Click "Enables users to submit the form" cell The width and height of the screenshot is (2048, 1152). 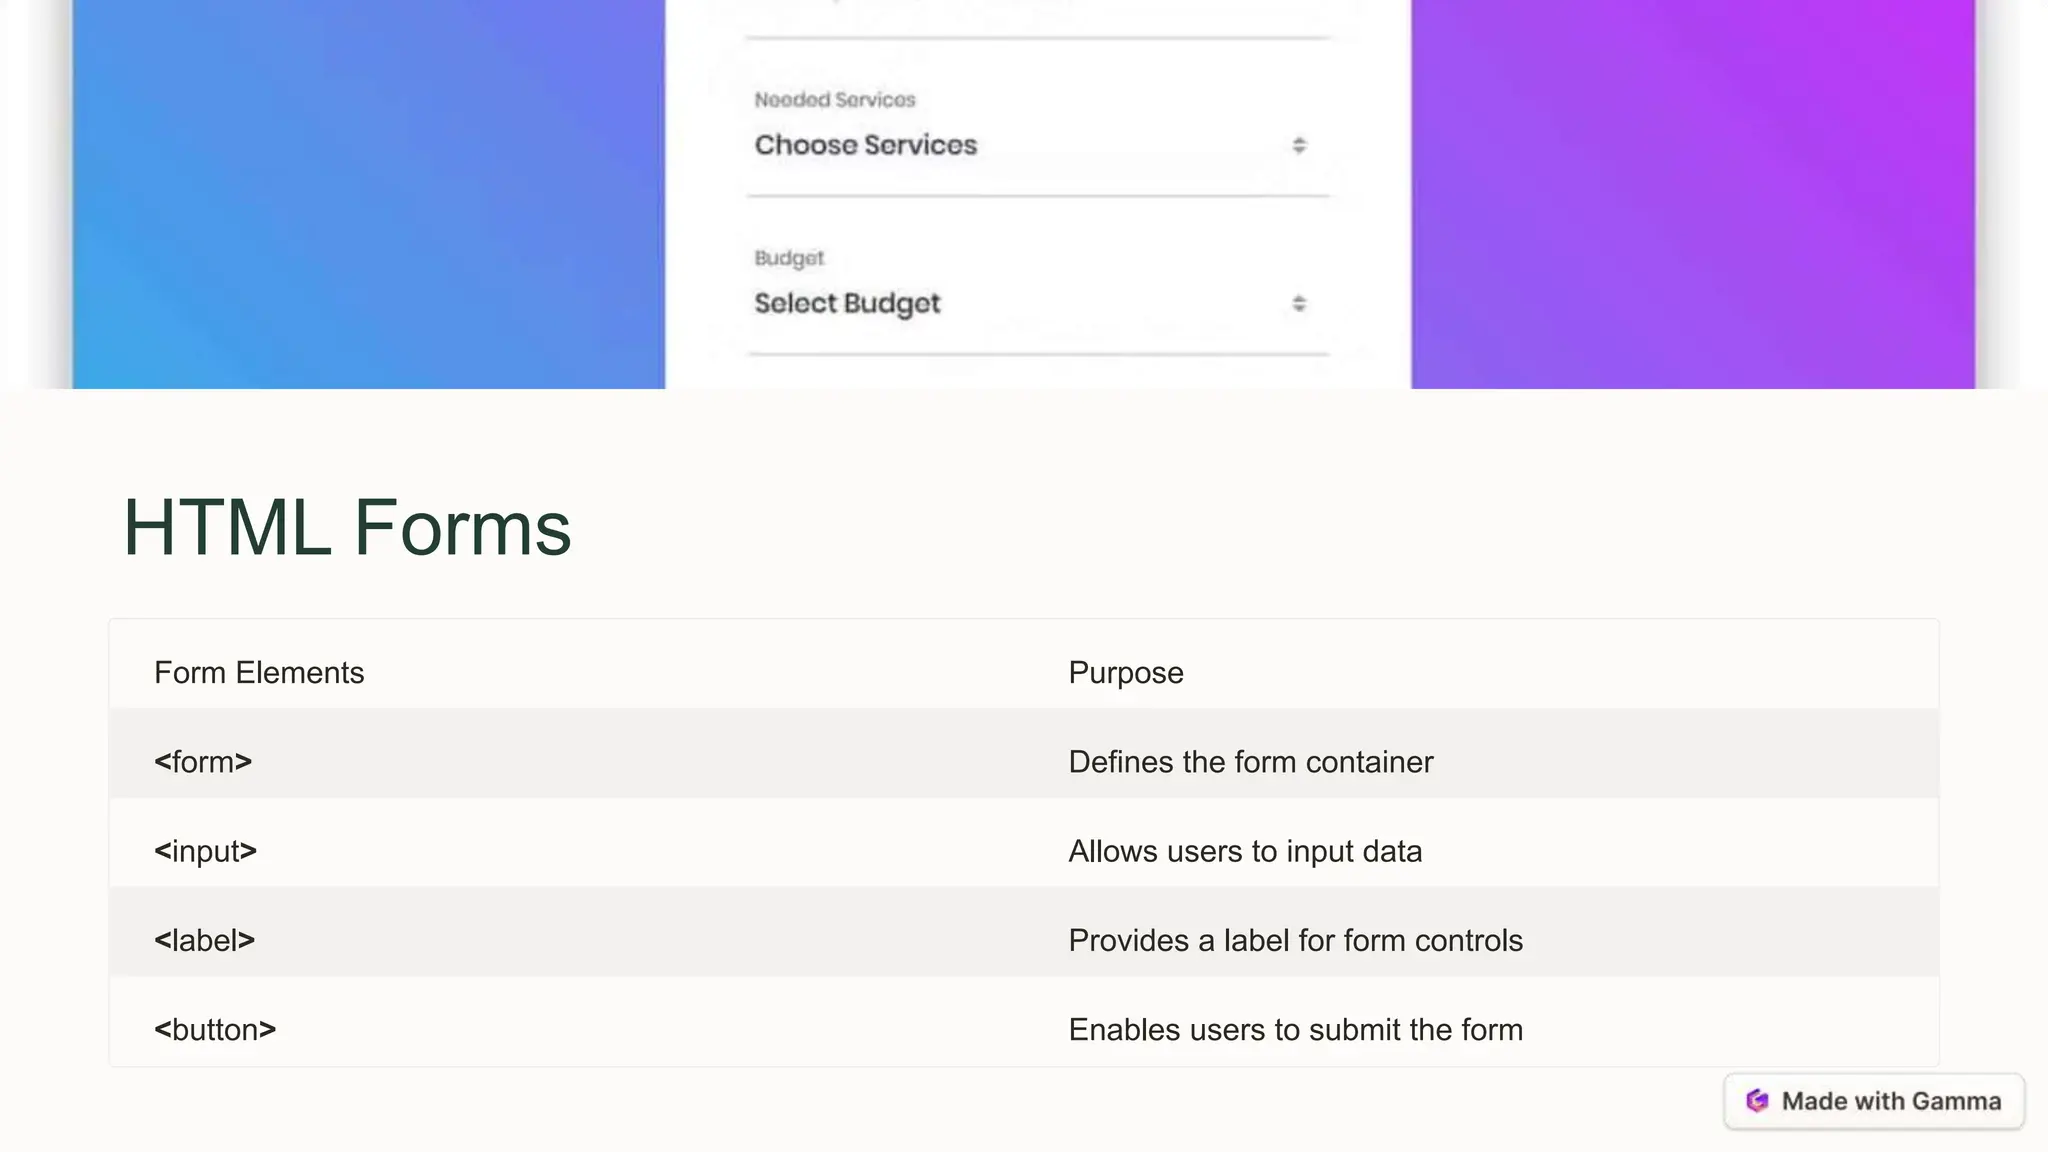[1295, 1029]
